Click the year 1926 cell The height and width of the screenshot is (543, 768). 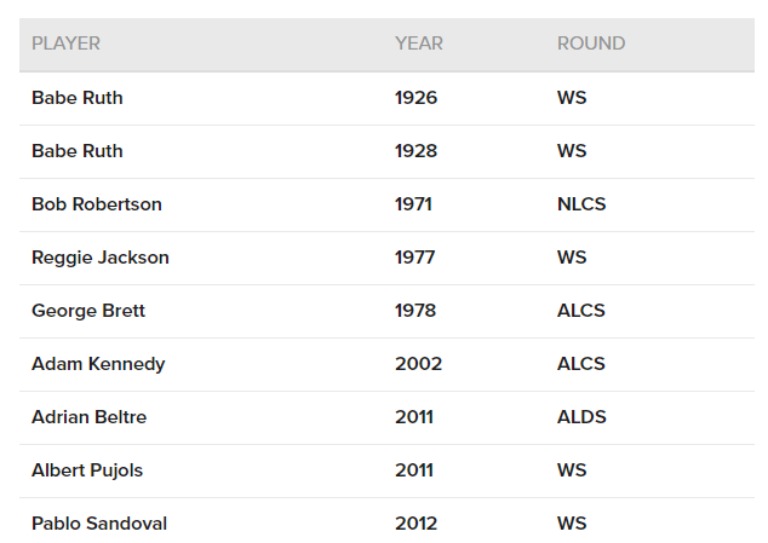tap(416, 98)
